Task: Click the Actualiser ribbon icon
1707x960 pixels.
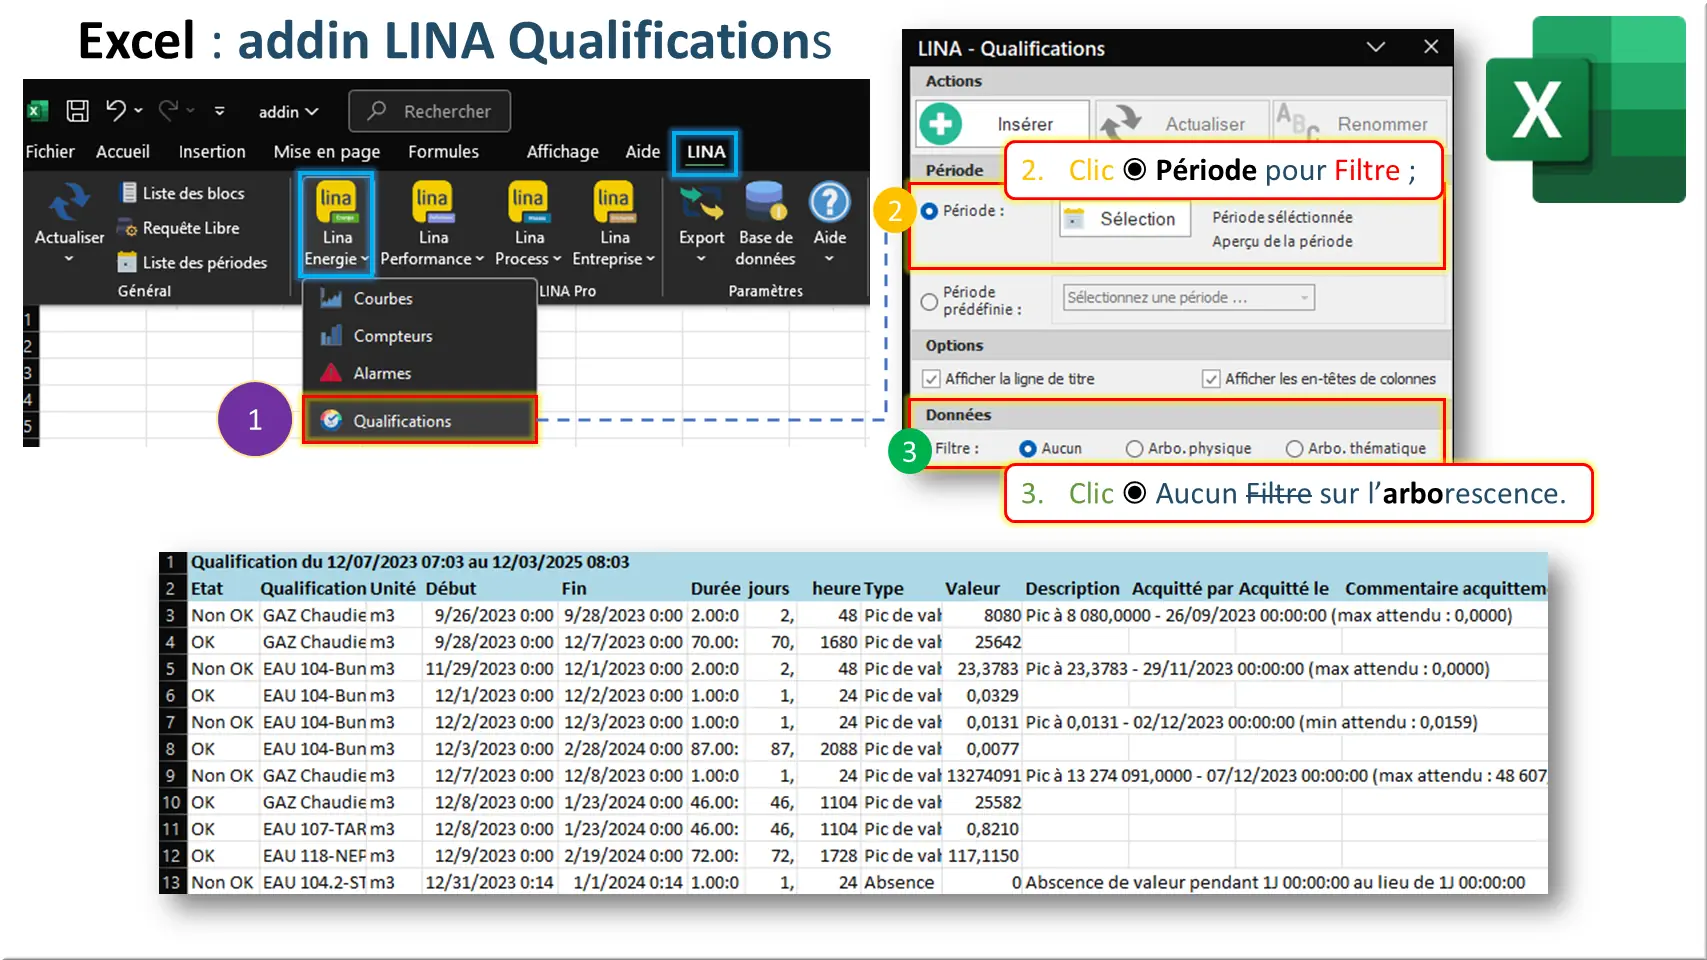Action: [69, 201]
